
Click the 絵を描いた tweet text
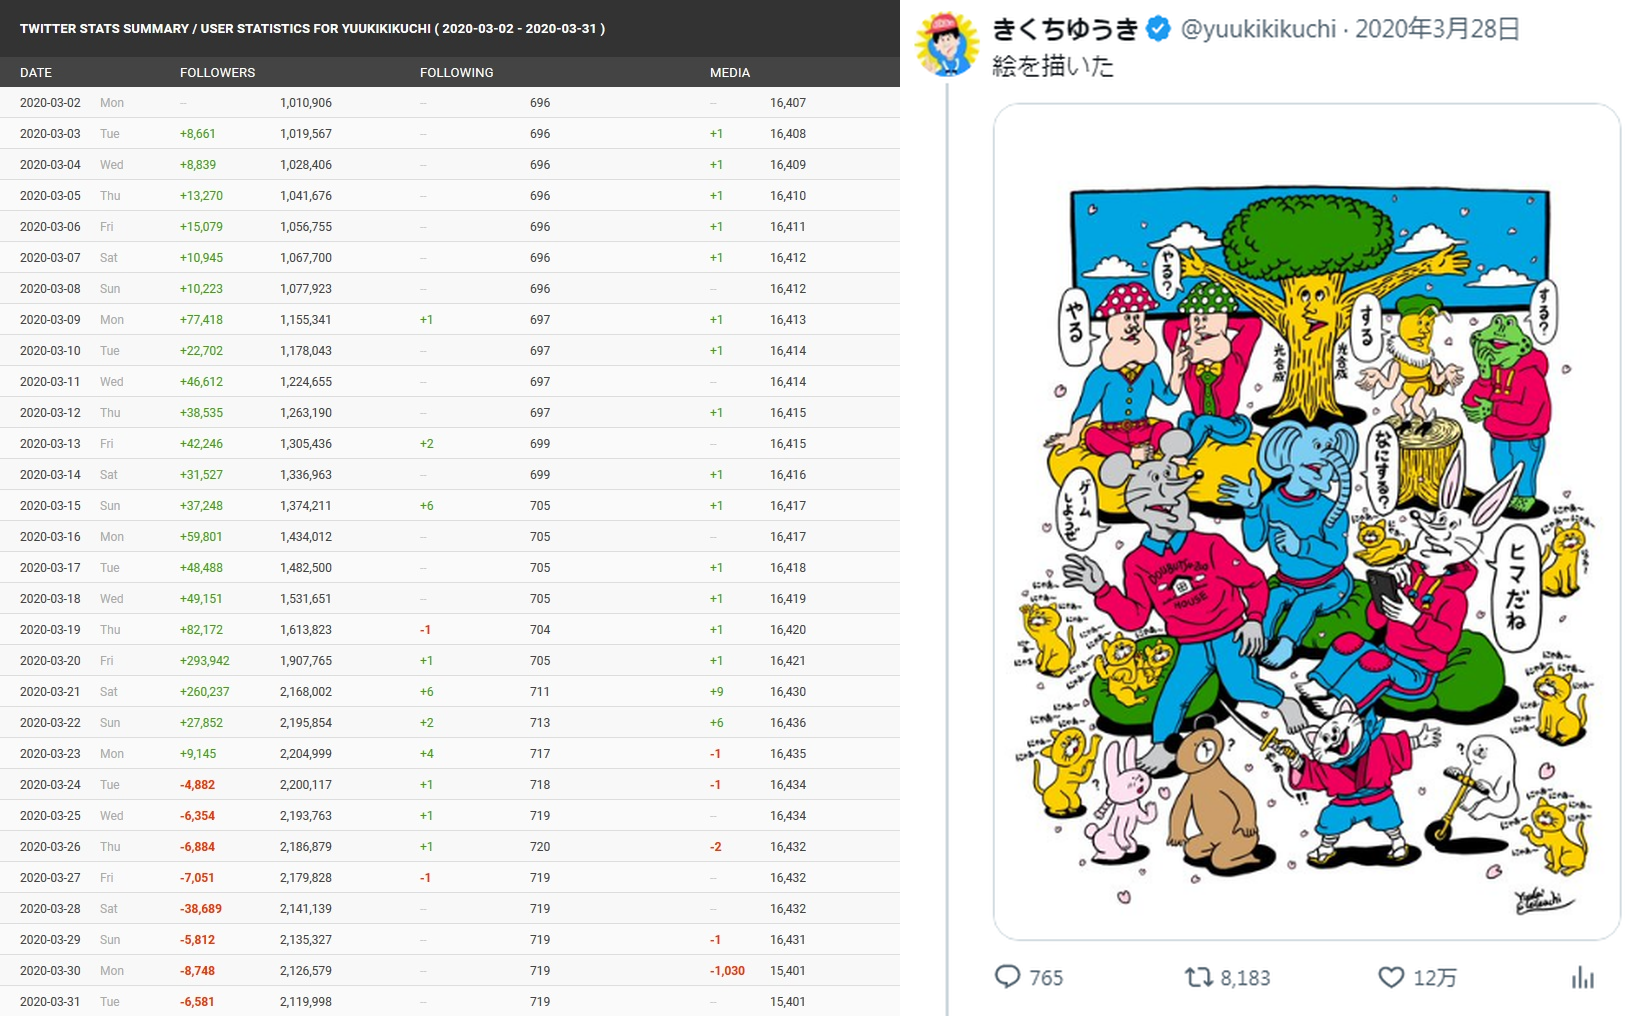pyautogui.click(x=1053, y=66)
